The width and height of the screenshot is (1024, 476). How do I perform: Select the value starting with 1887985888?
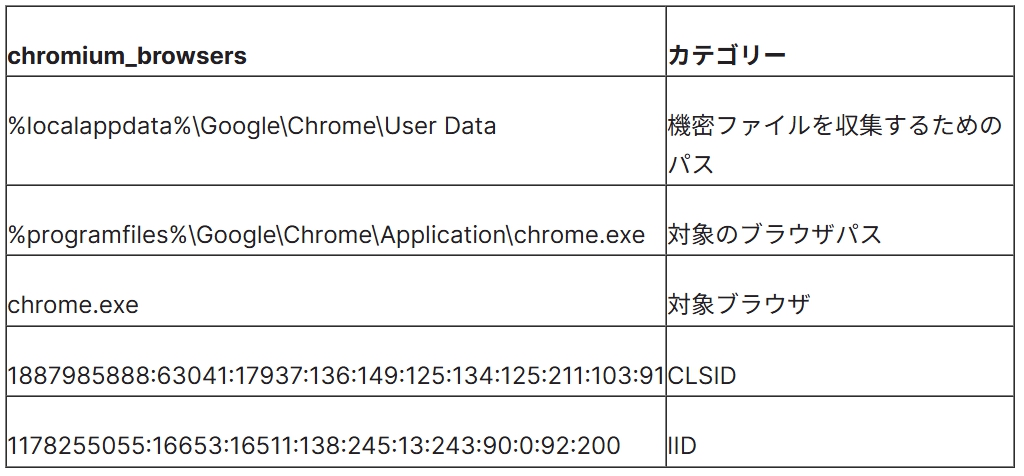(x=336, y=376)
